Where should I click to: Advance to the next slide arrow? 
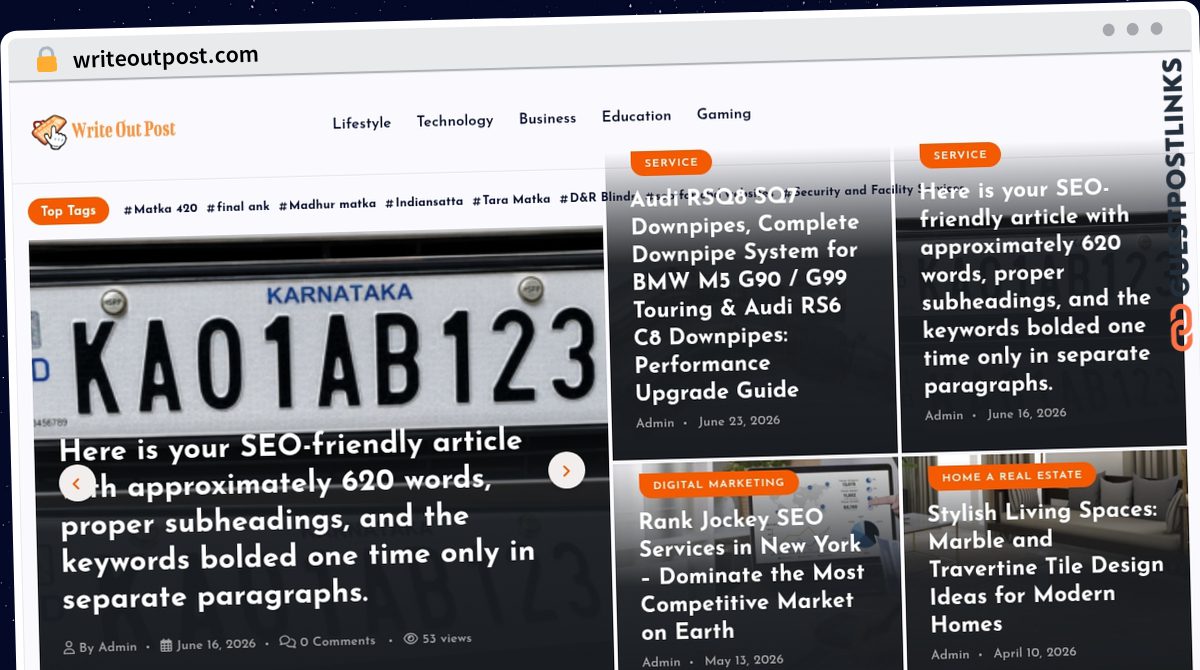coord(567,470)
